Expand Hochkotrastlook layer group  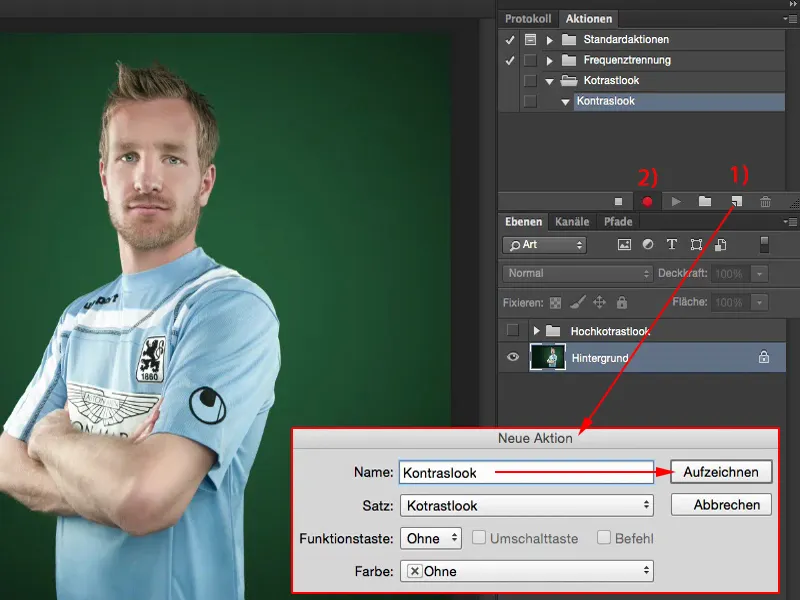pyautogui.click(x=536, y=331)
